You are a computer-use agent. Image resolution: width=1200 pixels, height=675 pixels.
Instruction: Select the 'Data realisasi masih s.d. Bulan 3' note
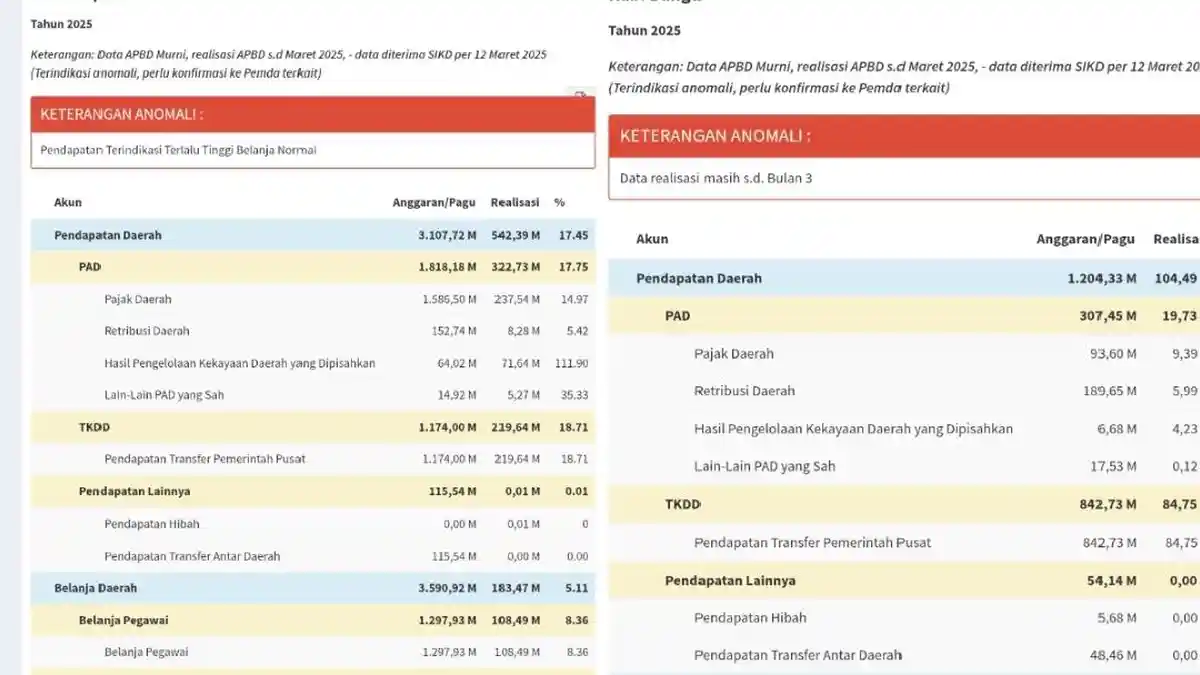[716, 178]
